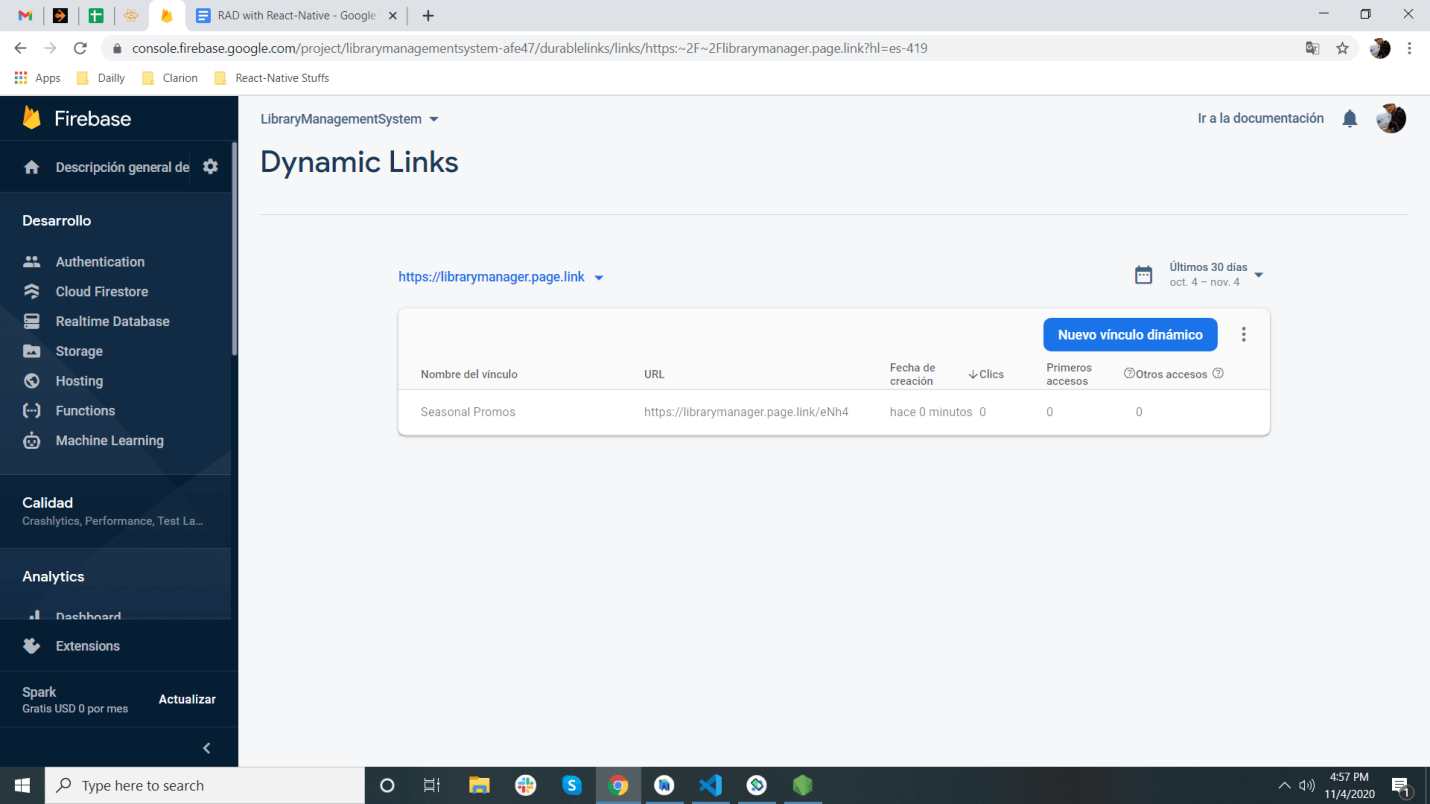Collapse the sidebar with chevron
Screen dimensions: 1430x804
(207, 748)
